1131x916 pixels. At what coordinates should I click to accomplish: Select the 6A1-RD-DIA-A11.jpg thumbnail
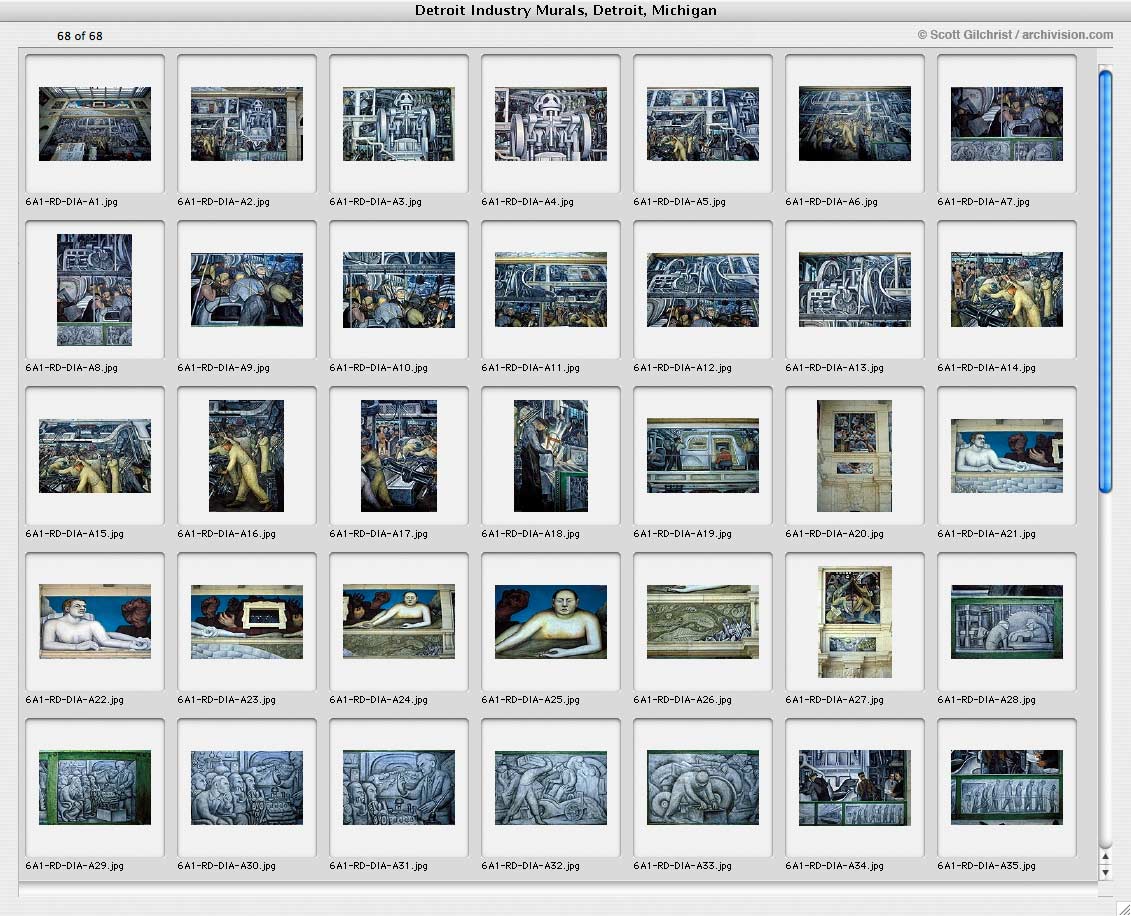pyautogui.click(x=550, y=290)
